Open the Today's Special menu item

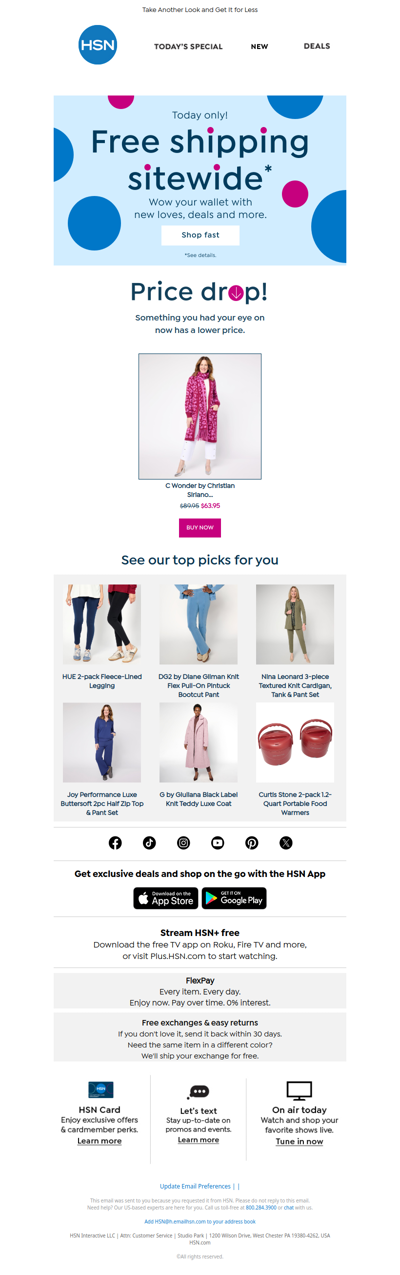(188, 47)
